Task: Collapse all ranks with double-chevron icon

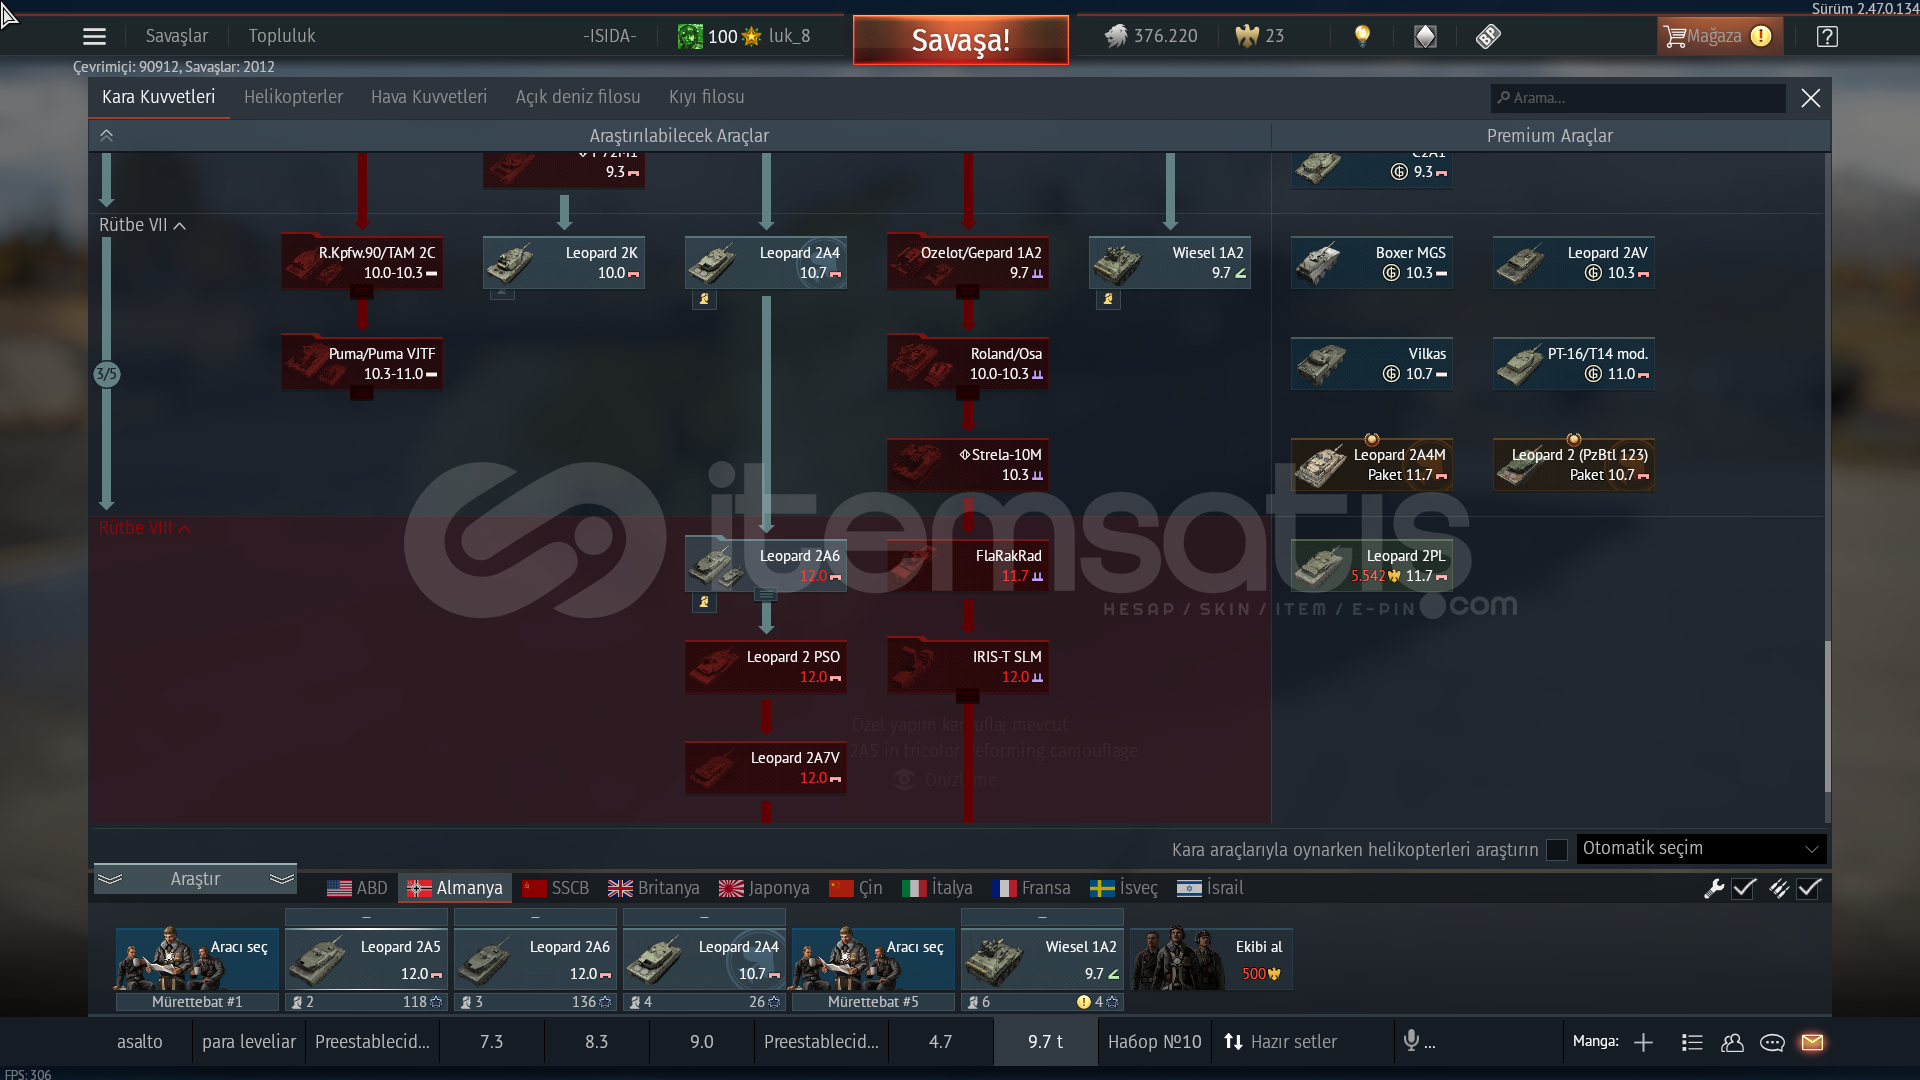Action: (x=107, y=135)
